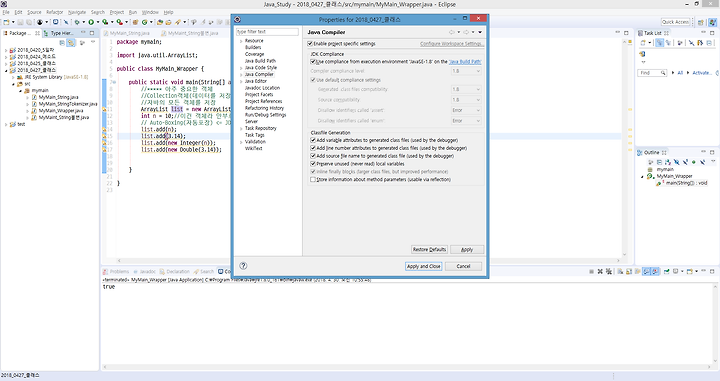This screenshot has width=720, height=381.
Task: Expand Java Compiler node in tree
Action: [241, 74]
